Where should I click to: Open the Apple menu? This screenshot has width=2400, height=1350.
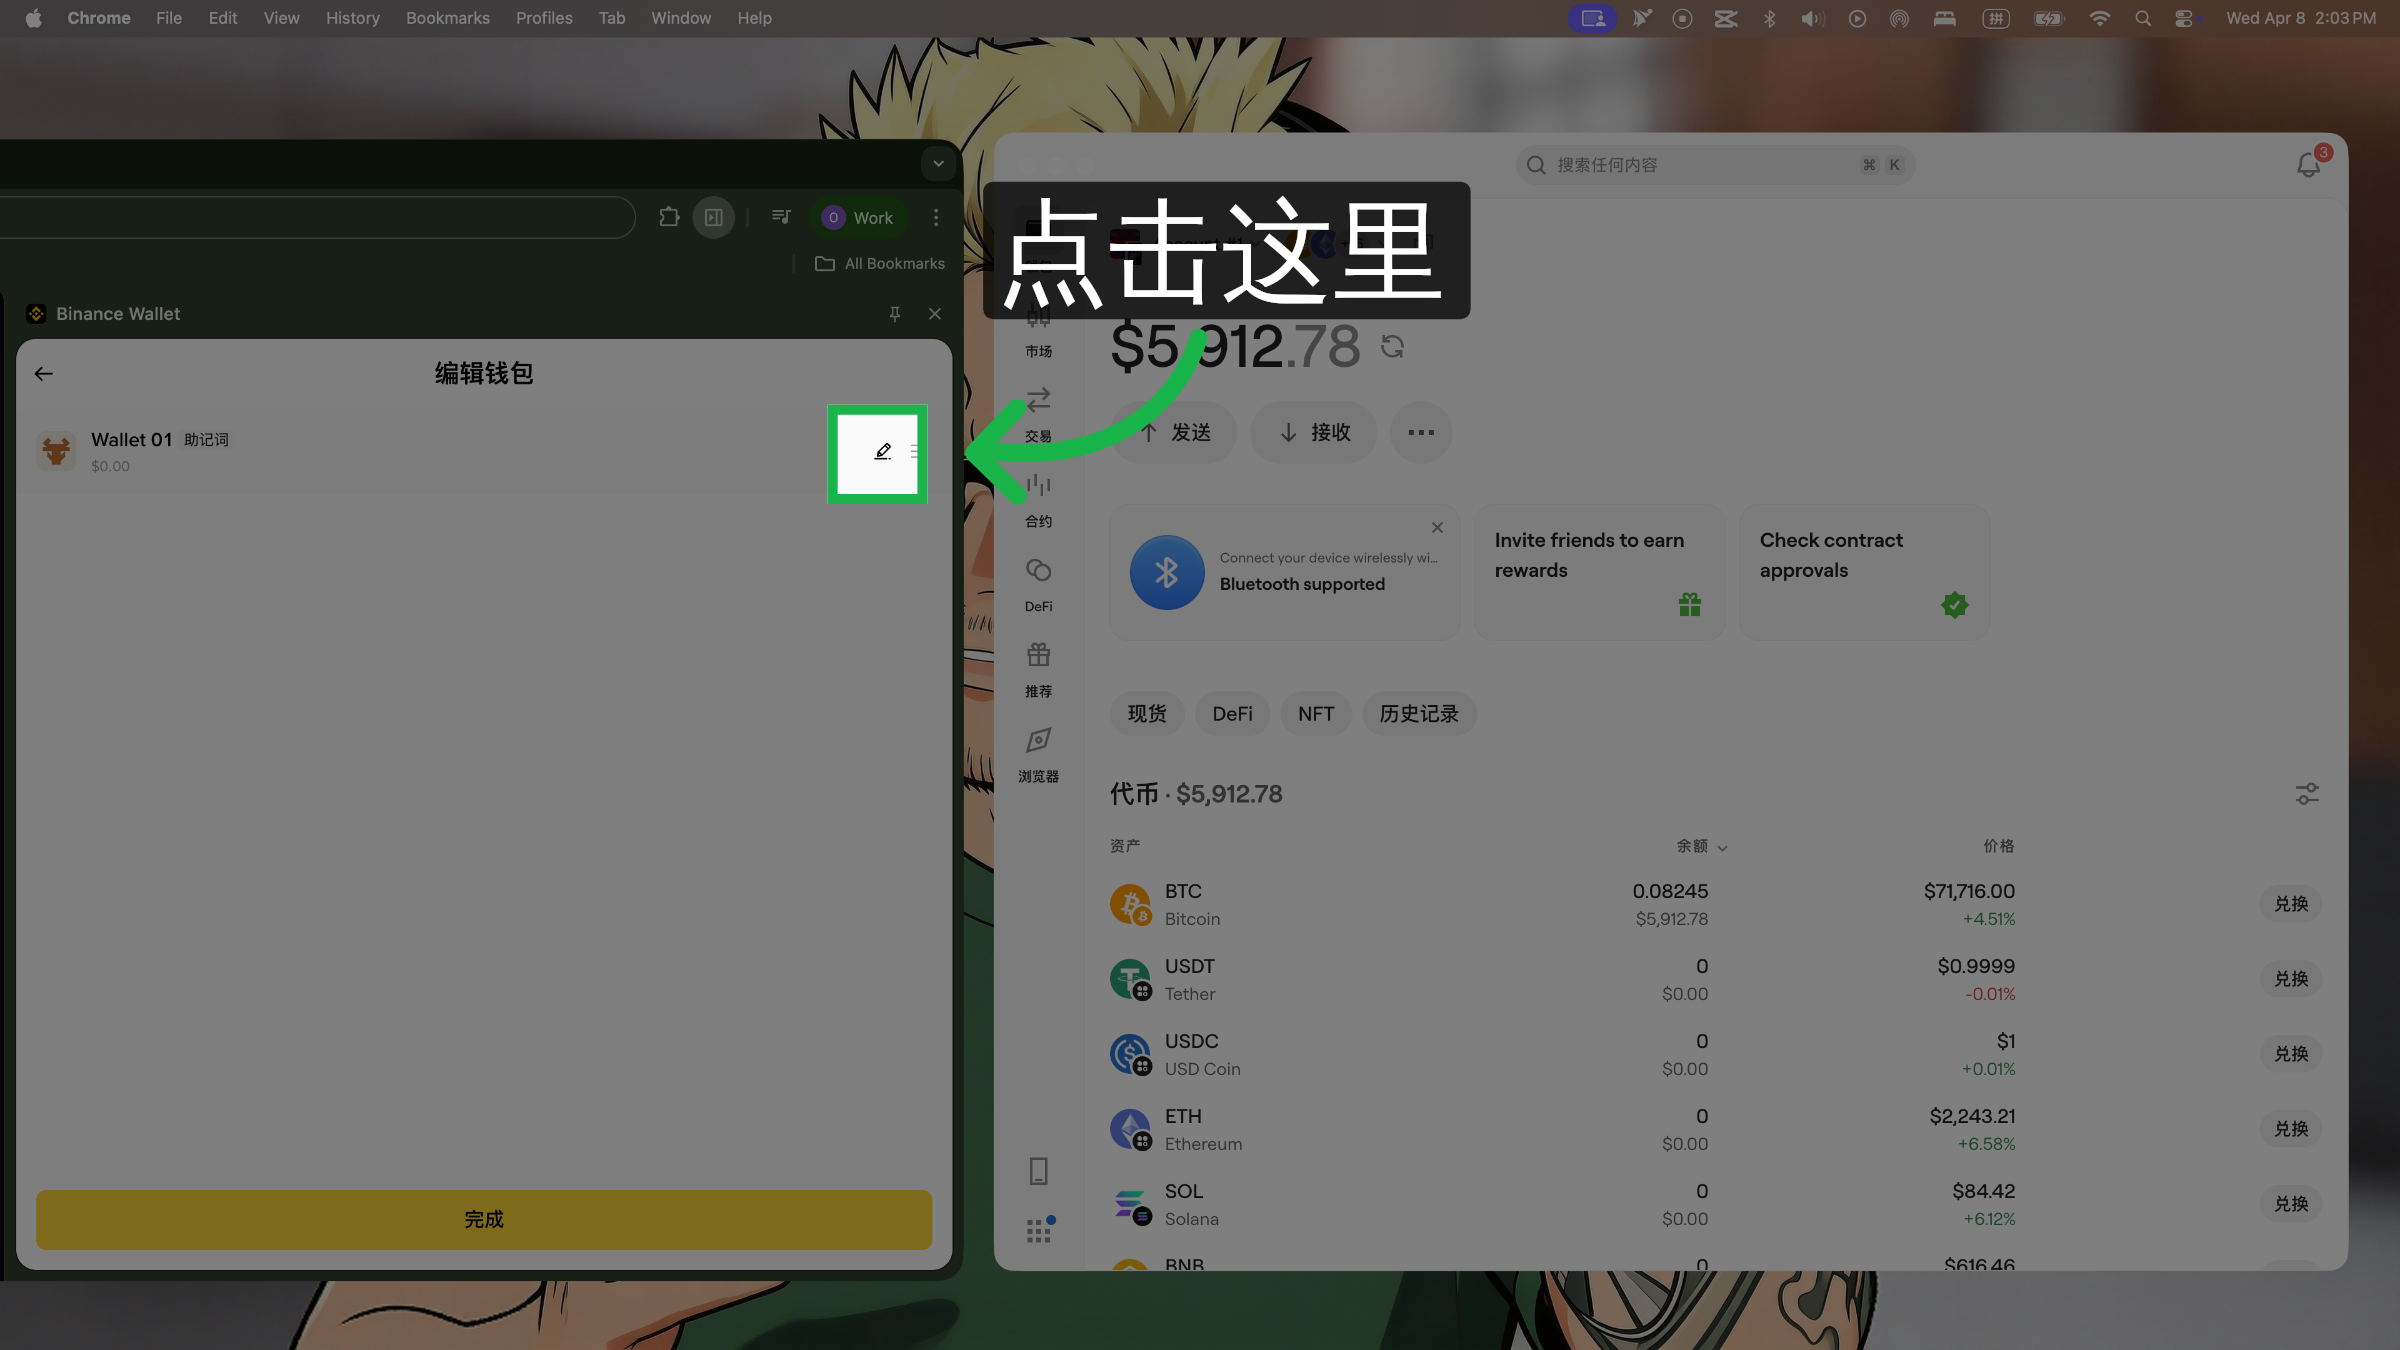point(33,18)
